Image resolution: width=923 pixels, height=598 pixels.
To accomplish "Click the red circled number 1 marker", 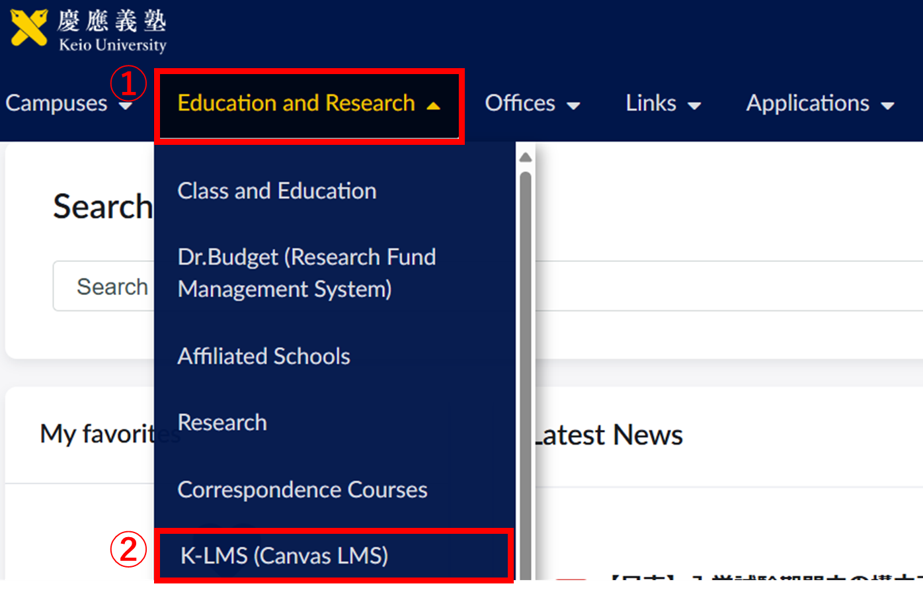I will 129,84.
